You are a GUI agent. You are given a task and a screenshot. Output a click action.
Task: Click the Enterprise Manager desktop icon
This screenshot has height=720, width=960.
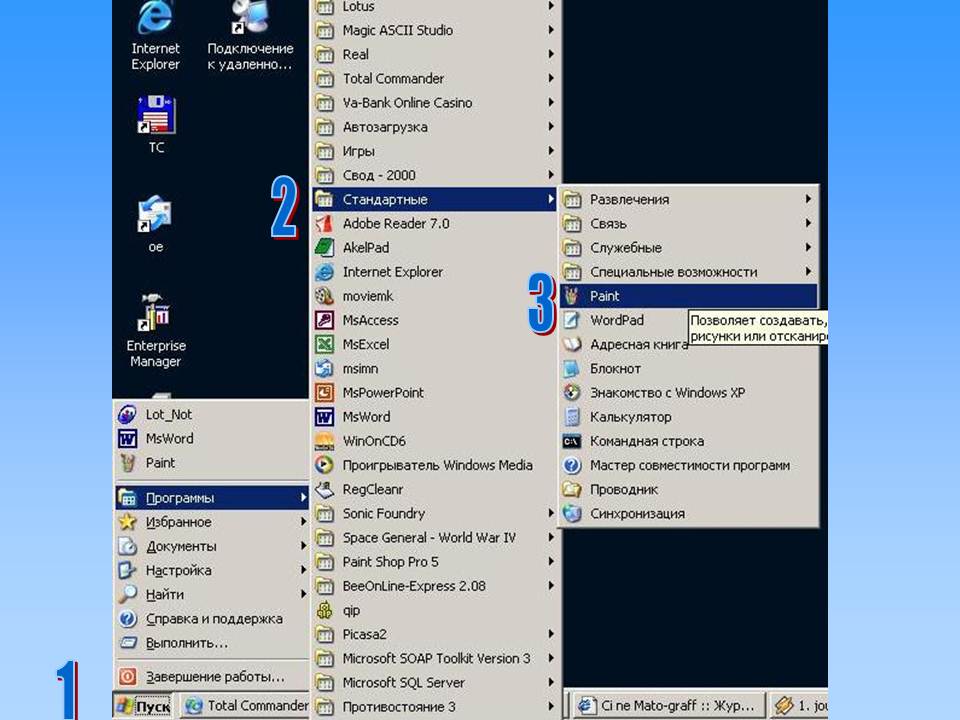click(x=155, y=315)
